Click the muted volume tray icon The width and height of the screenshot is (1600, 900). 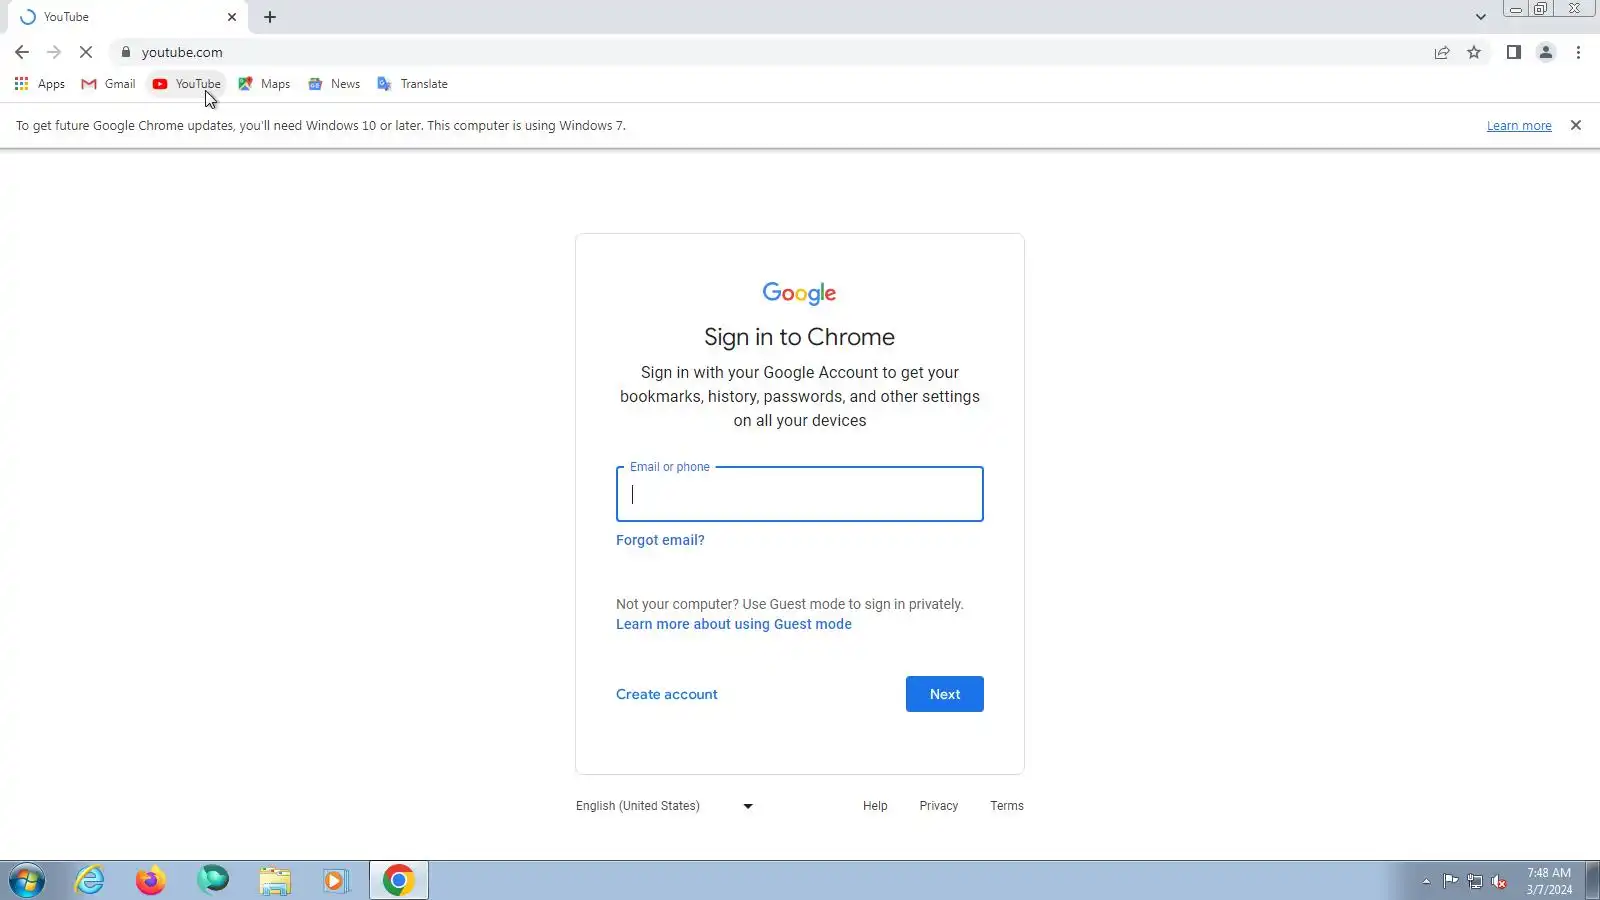(x=1499, y=881)
